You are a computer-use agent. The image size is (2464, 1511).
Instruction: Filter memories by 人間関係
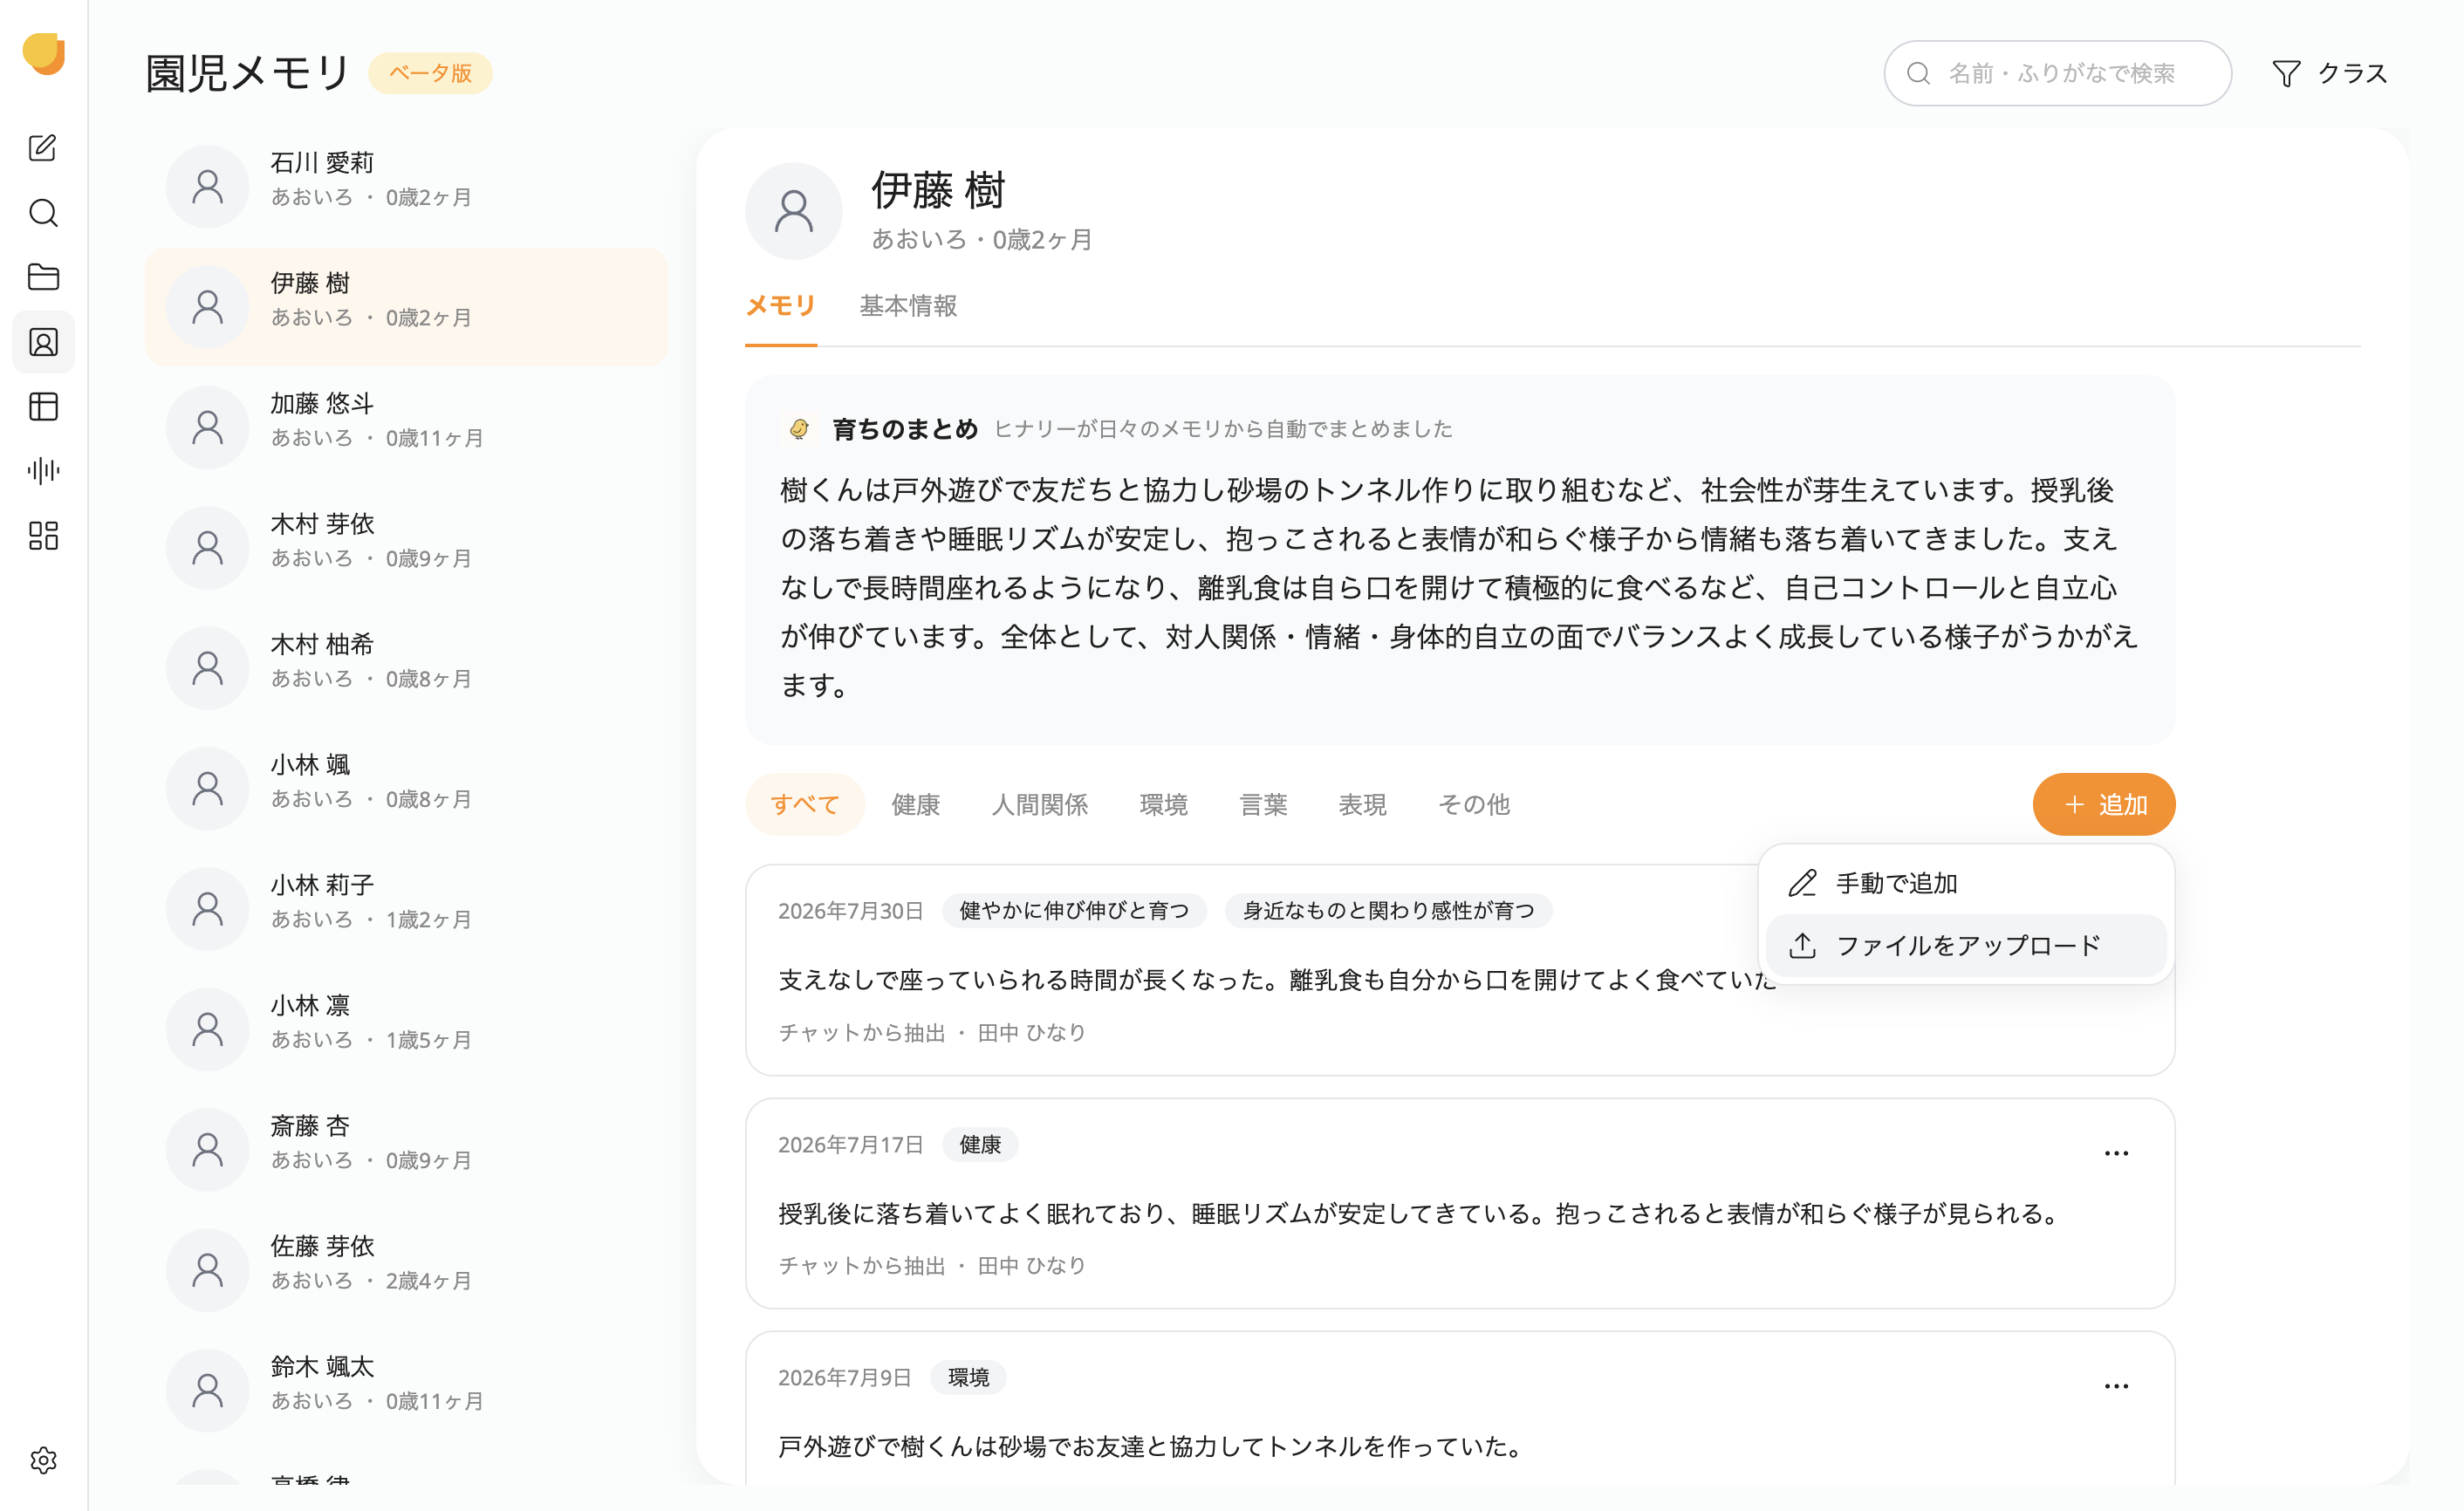[x=1039, y=804]
